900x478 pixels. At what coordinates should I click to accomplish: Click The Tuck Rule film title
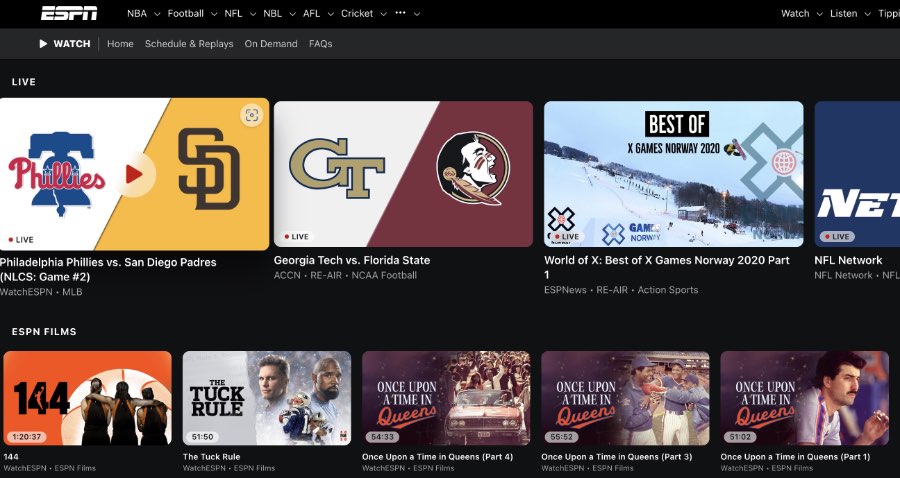(211, 457)
